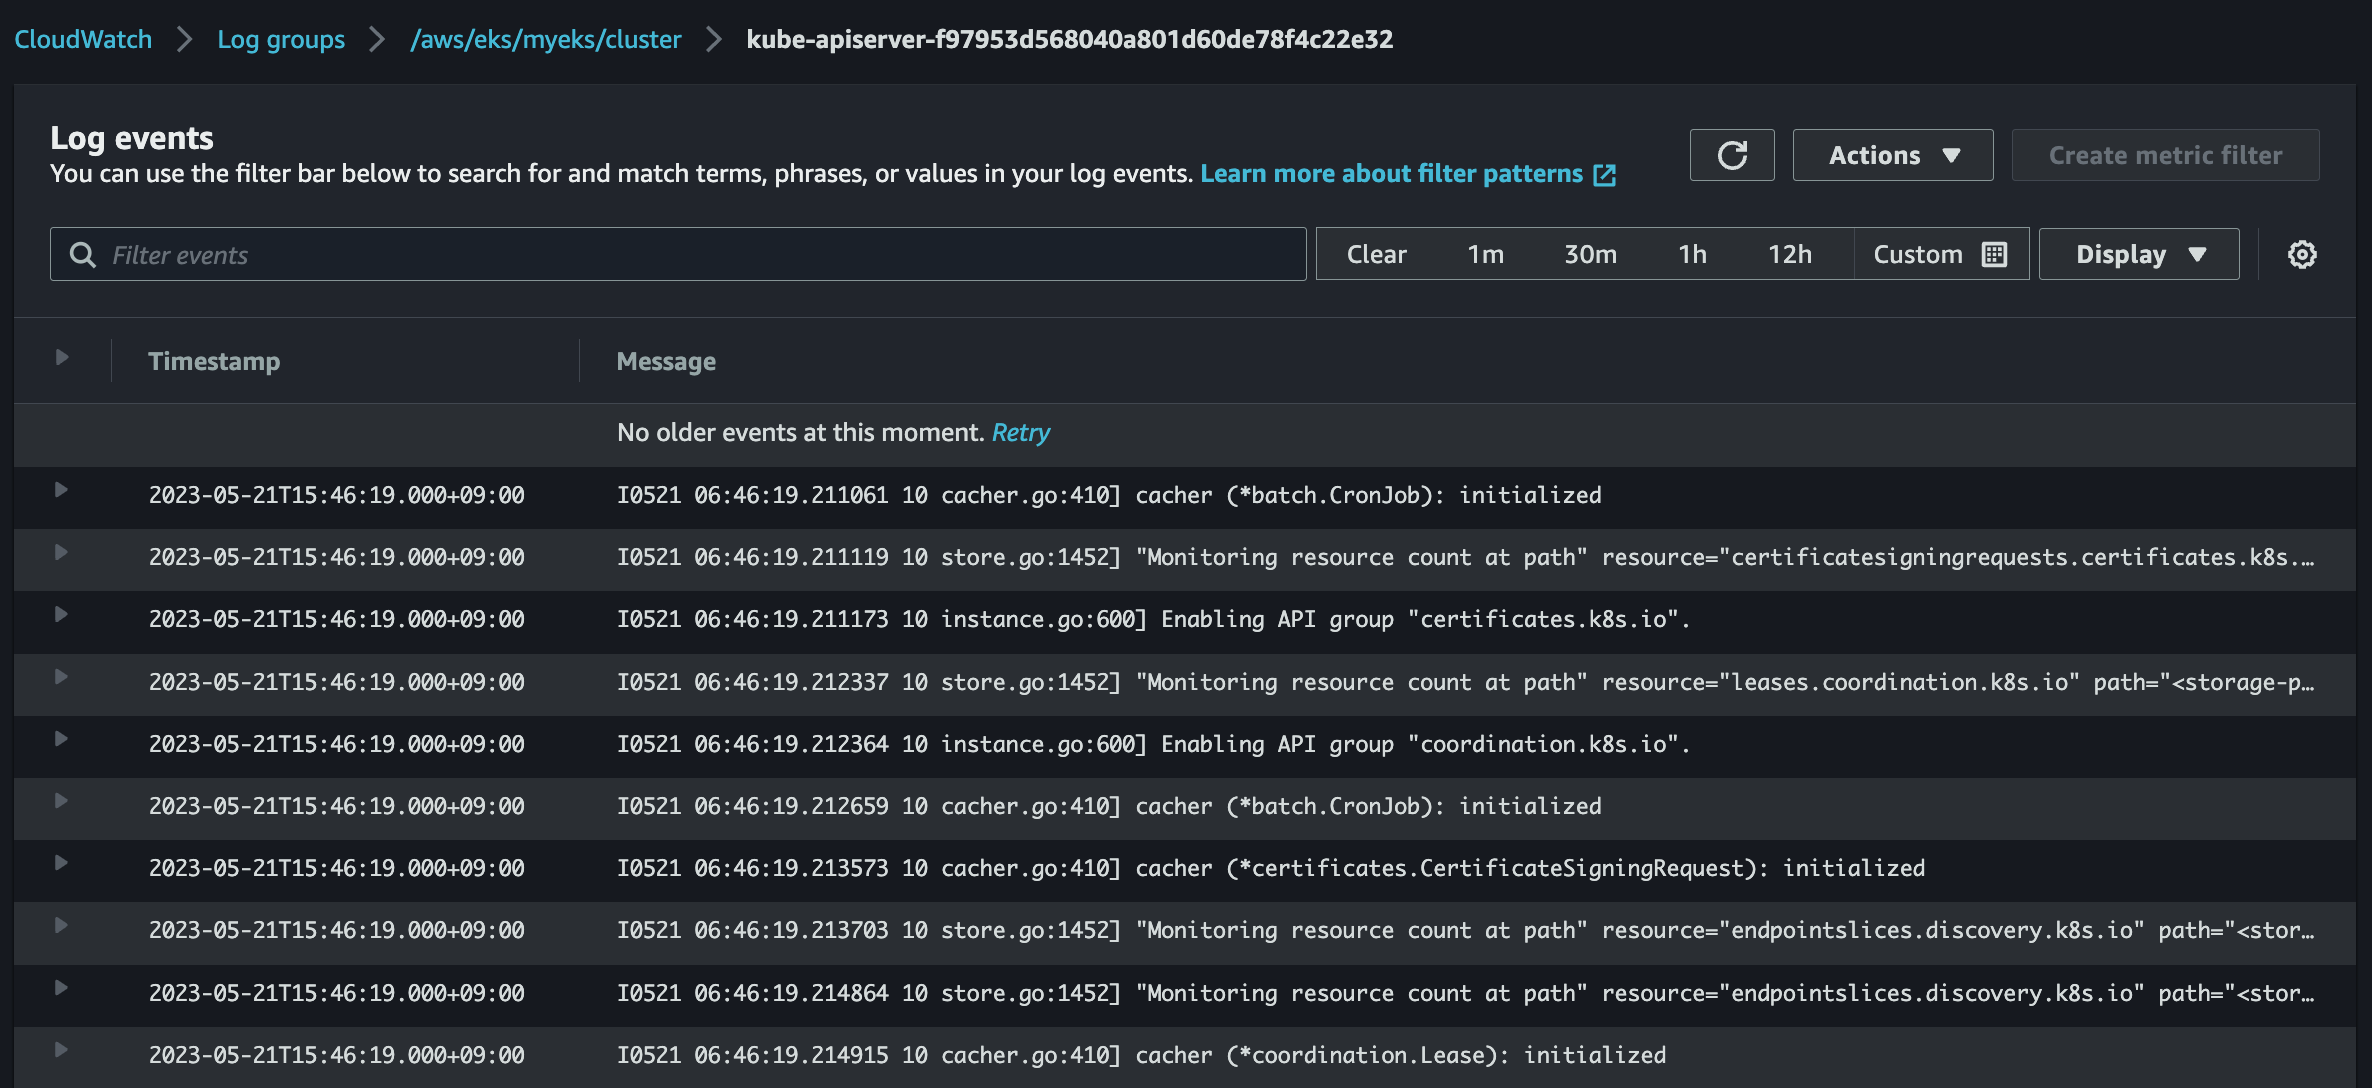Open /aws/eks/myeks/cluster breadcrumb link

[x=546, y=39]
